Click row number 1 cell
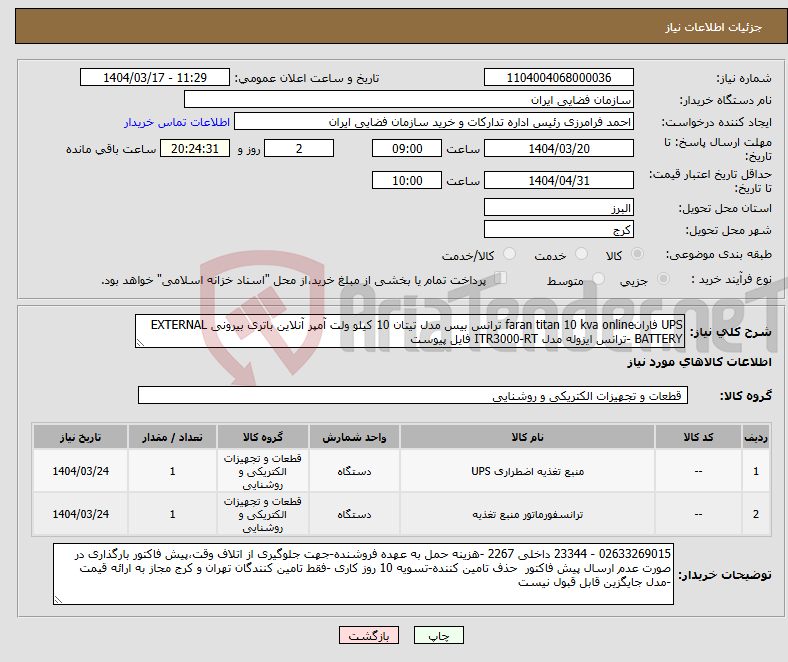The height and width of the screenshot is (662, 788). click(756, 471)
